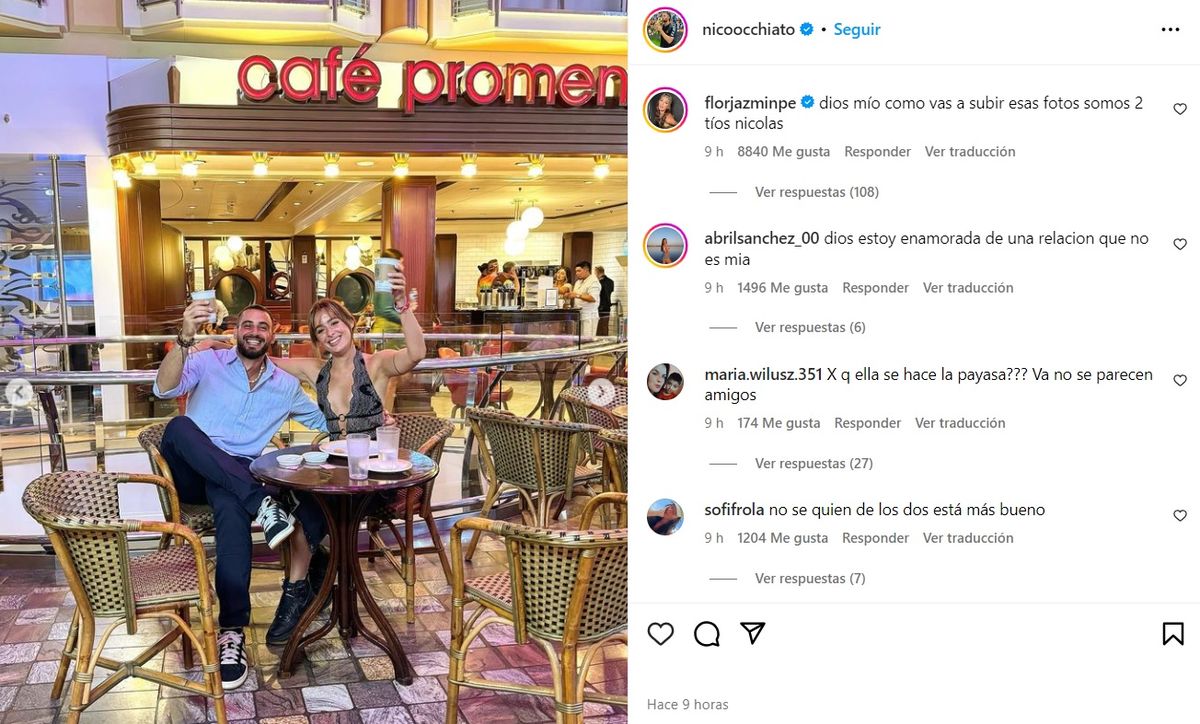Open the comment bubble icon

[707, 634]
